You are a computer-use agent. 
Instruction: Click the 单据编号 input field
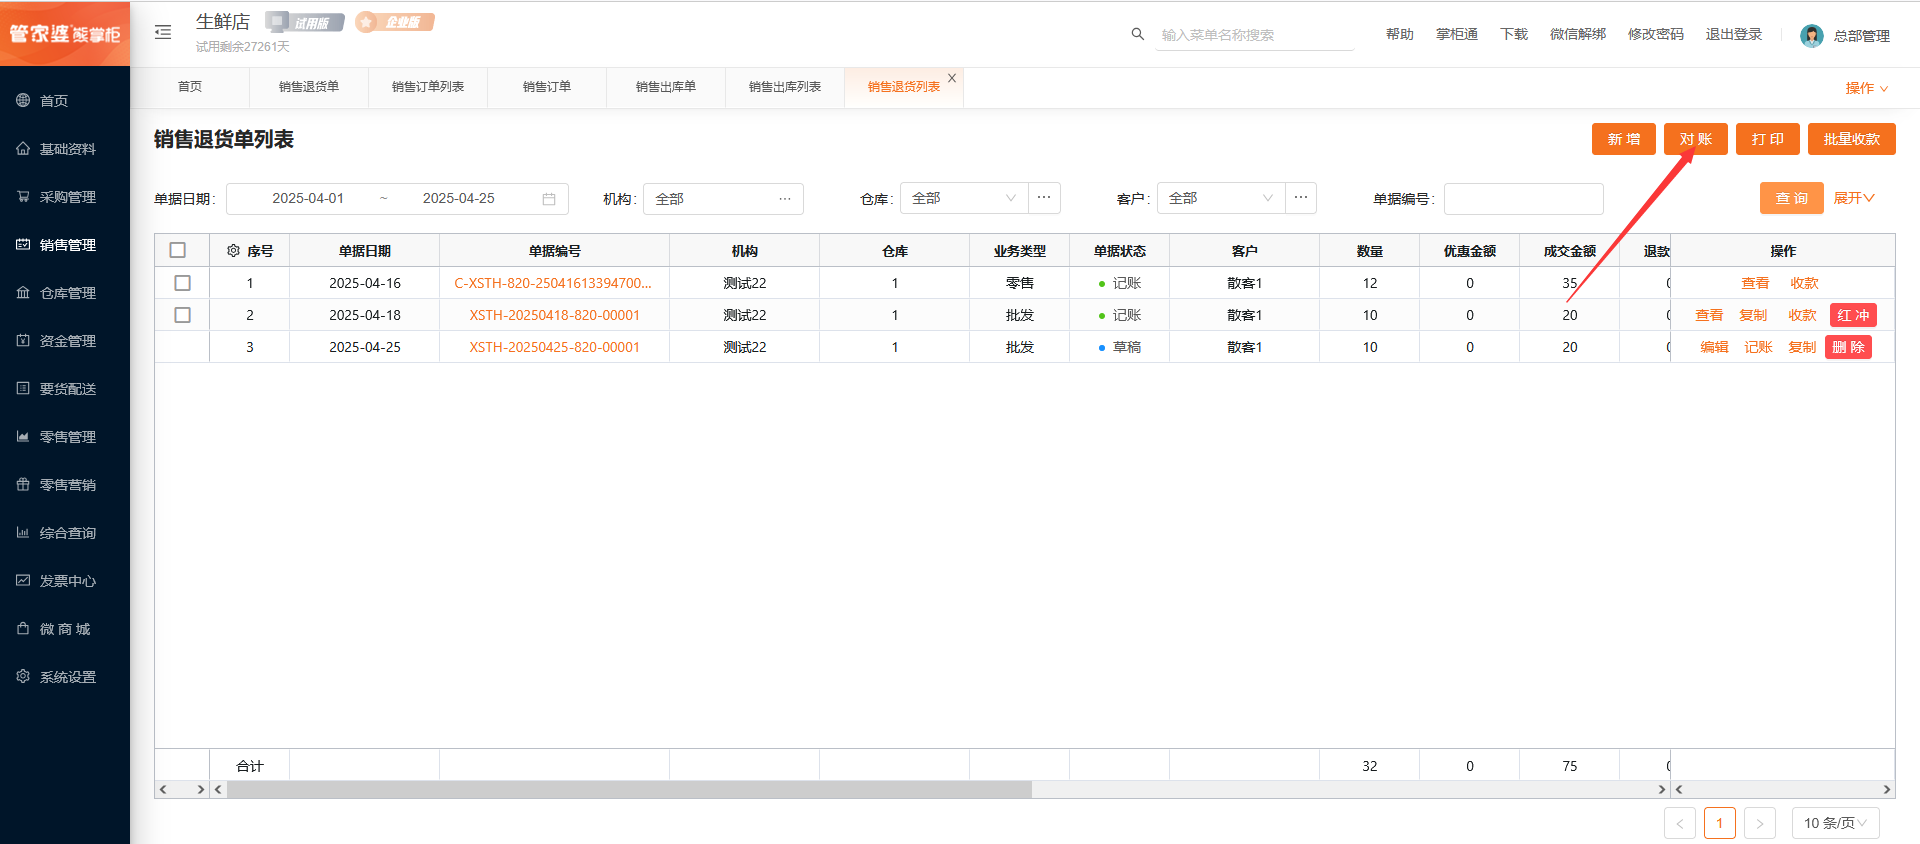[1523, 199]
